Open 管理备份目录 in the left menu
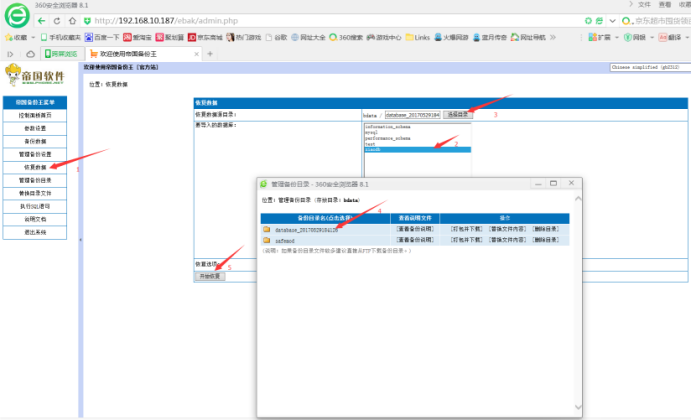The height and width of the screenshot is (420, 692). [x=35, y=180]
